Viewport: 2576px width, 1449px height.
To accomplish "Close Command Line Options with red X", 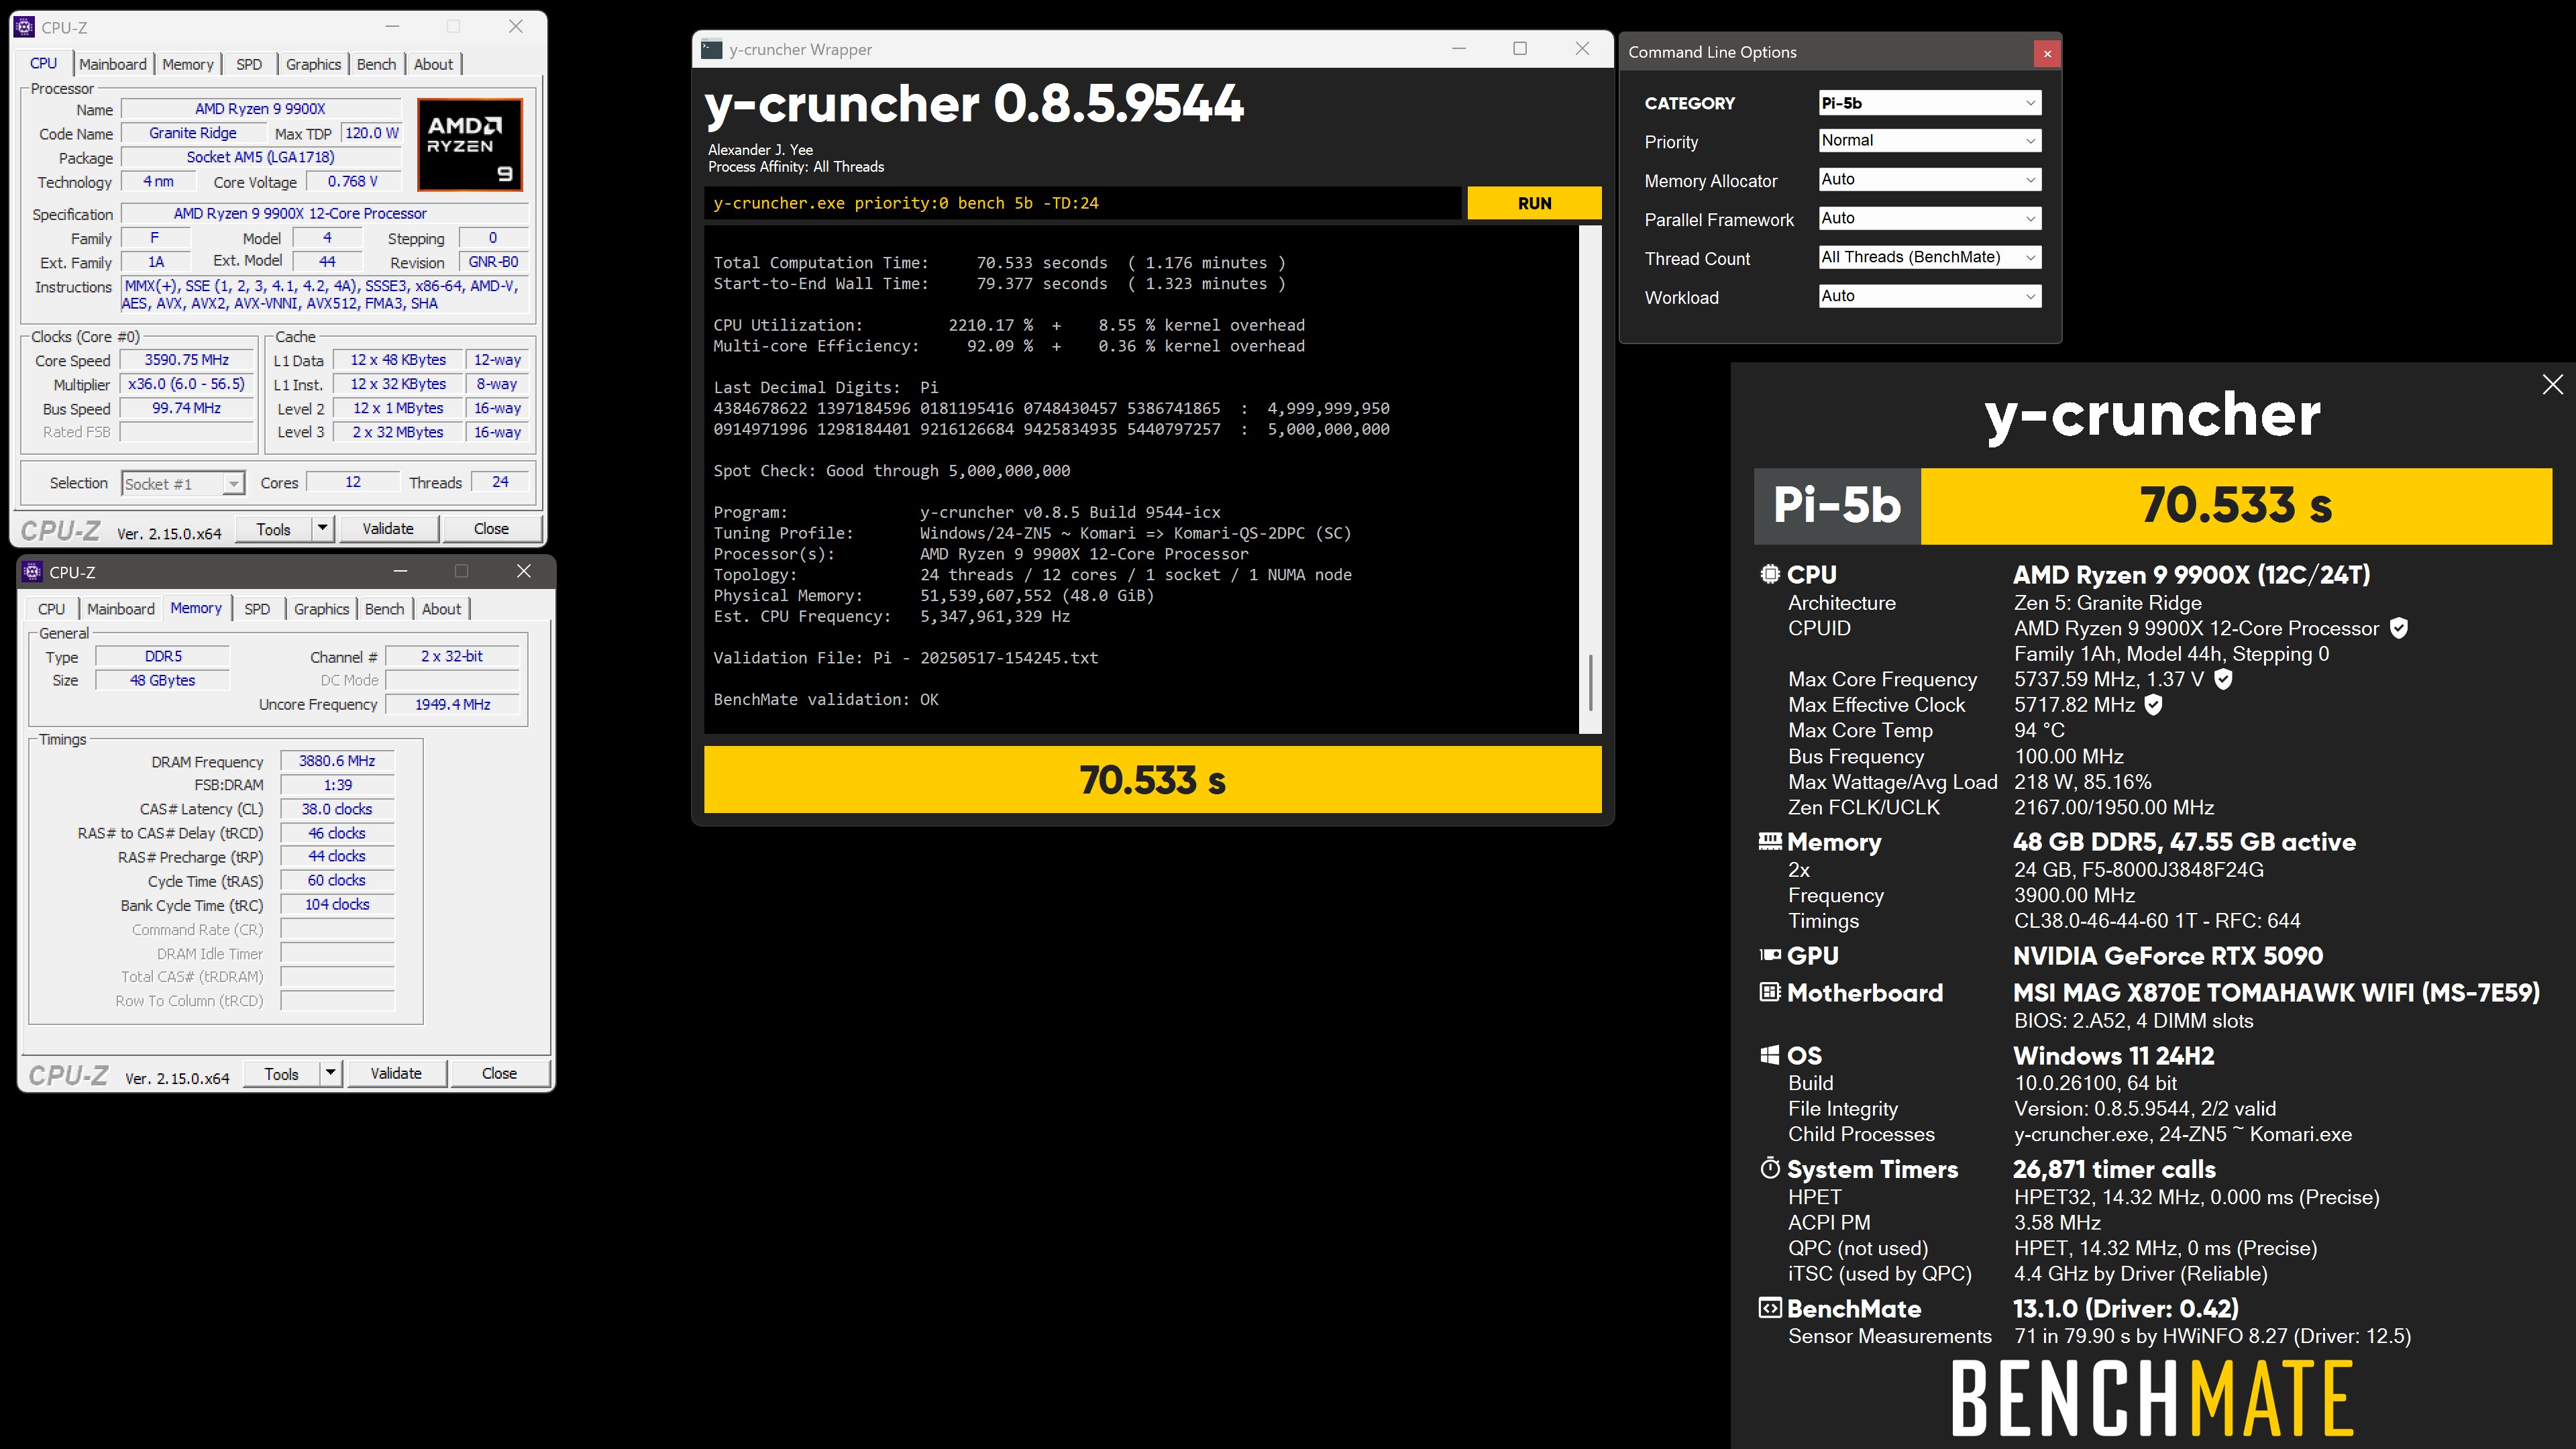I will tap(2047, 53).
